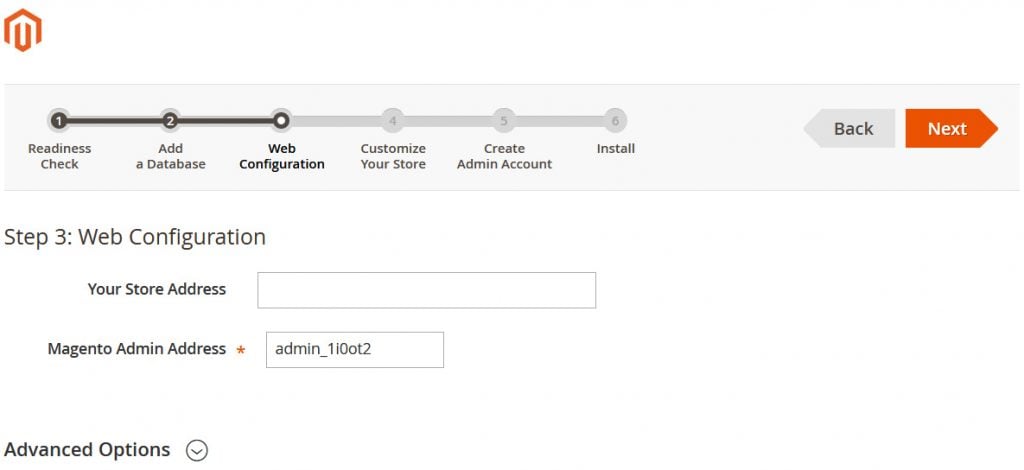This screenshot has height=470, width=1024.
Task: Select the Create Admin Account step label
Action: (504, 156)
